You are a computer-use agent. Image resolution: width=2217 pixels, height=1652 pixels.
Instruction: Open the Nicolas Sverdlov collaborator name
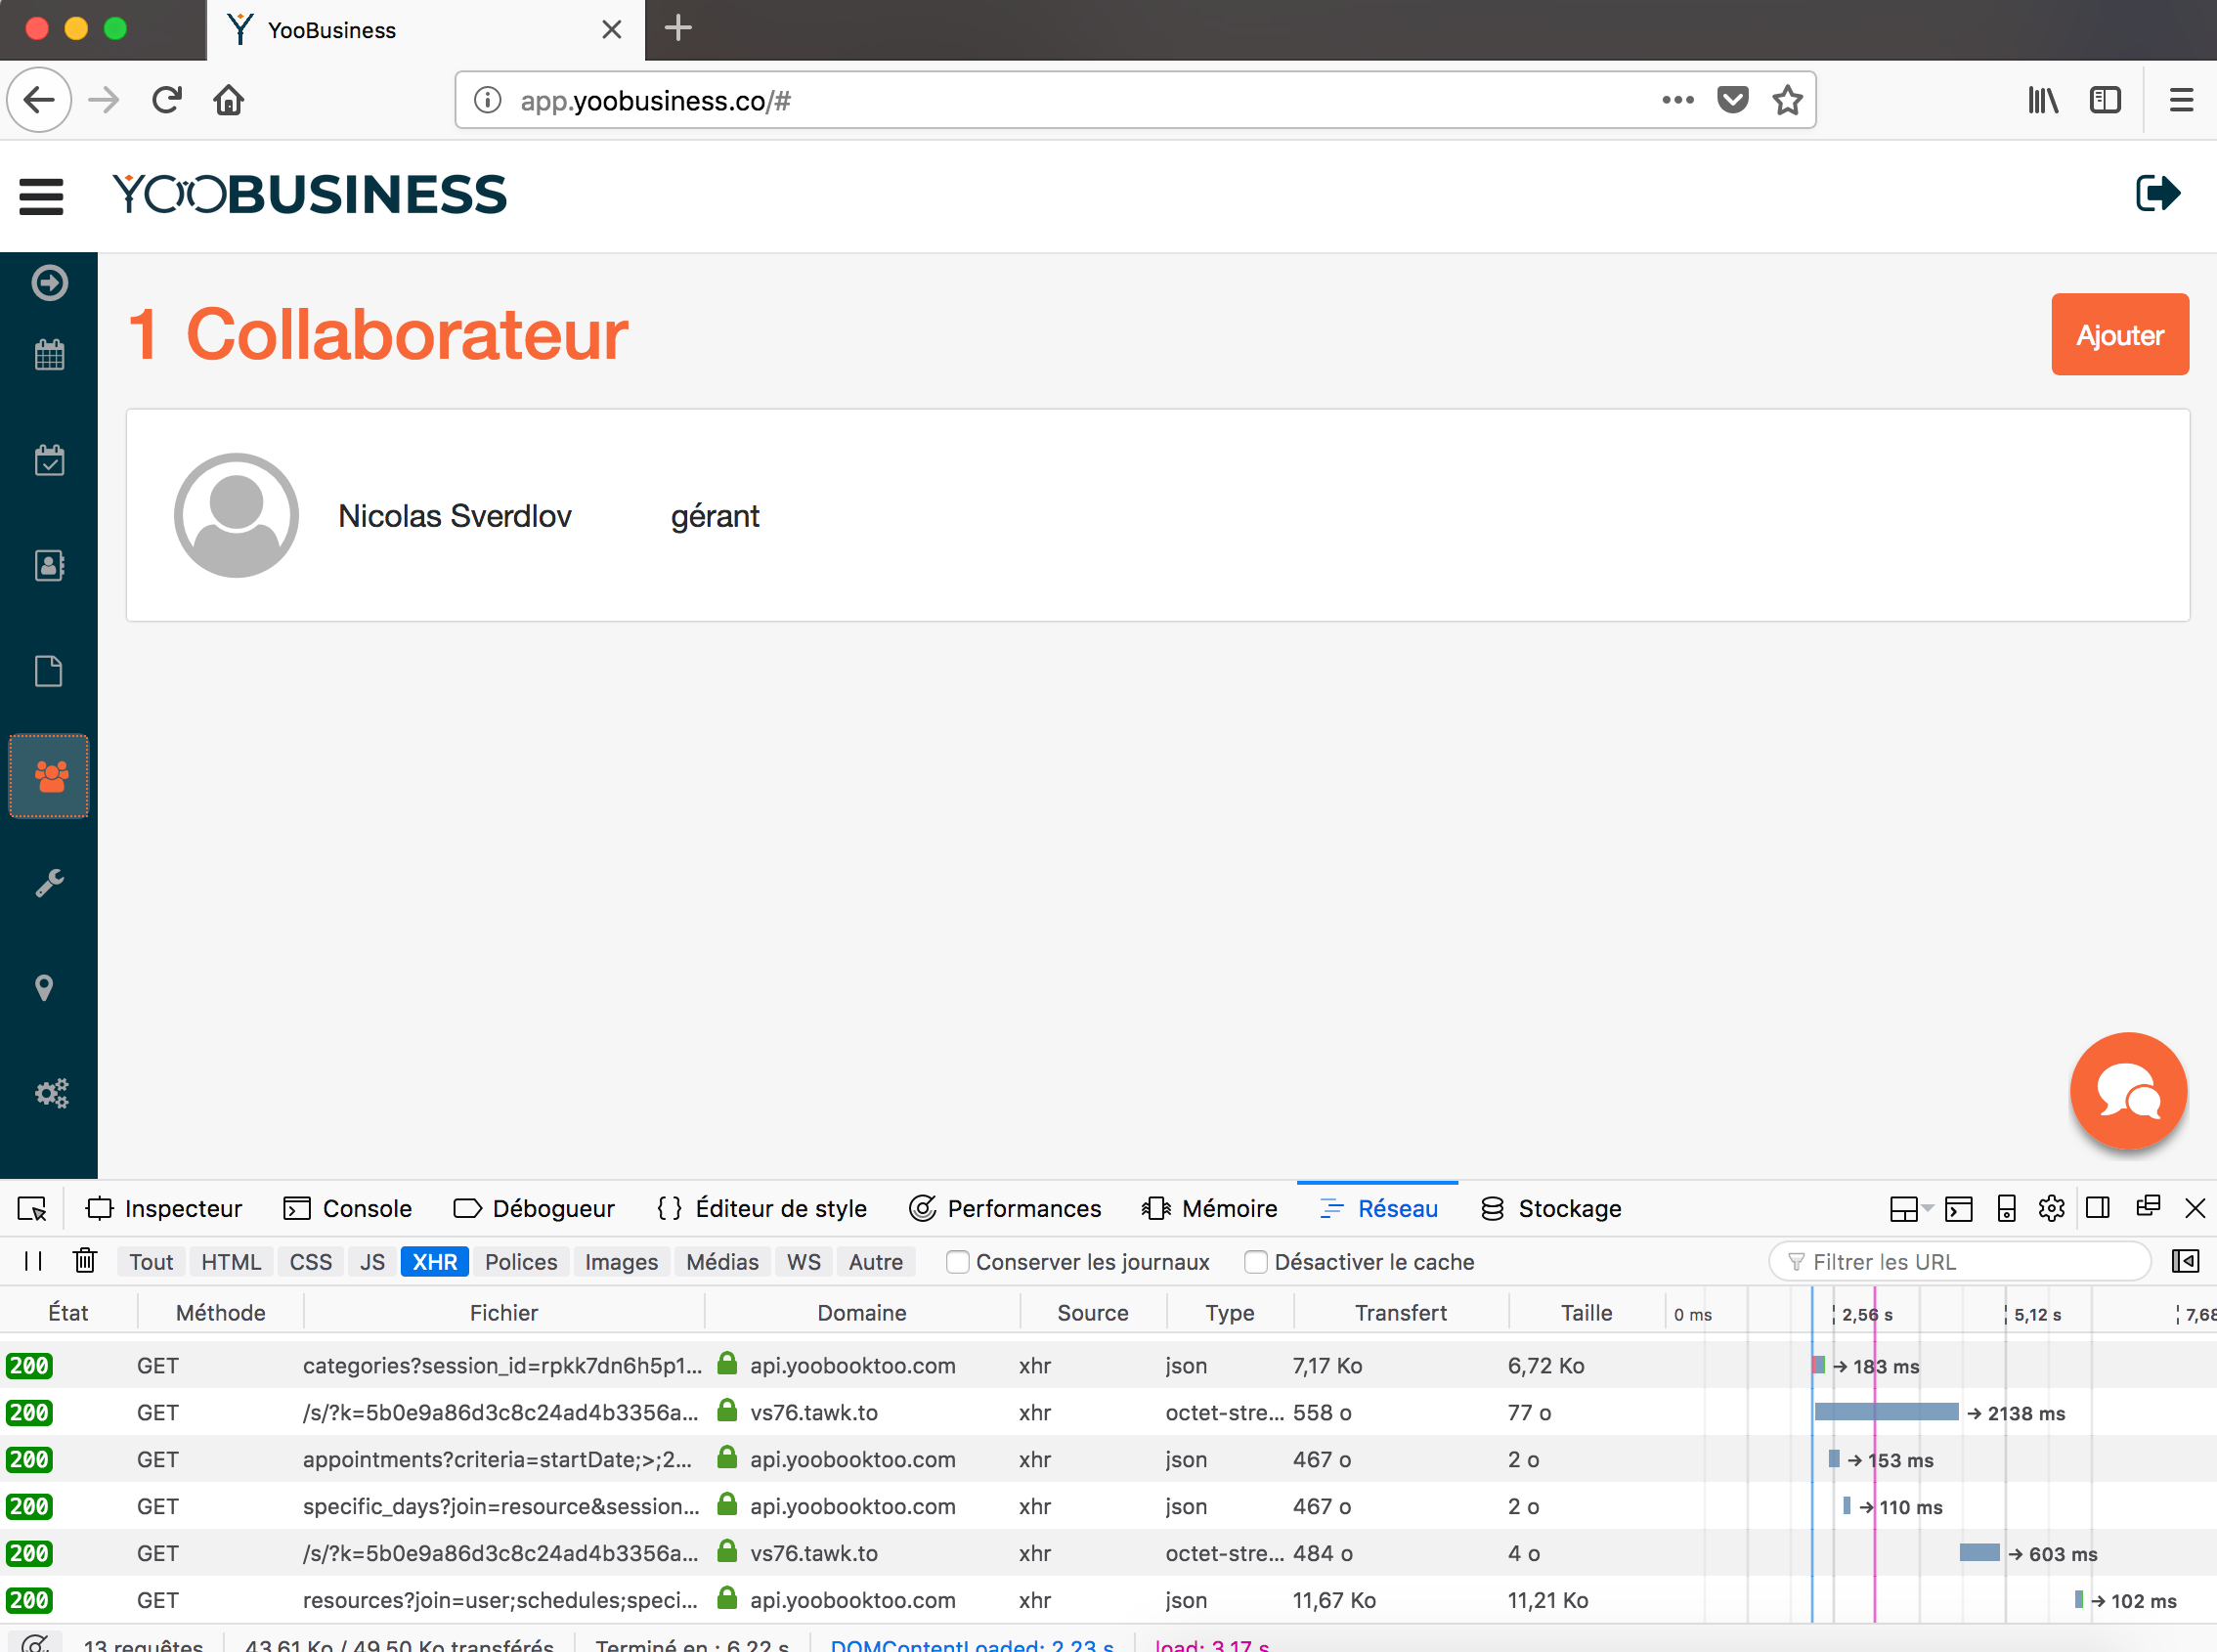[x=455, y=516]
